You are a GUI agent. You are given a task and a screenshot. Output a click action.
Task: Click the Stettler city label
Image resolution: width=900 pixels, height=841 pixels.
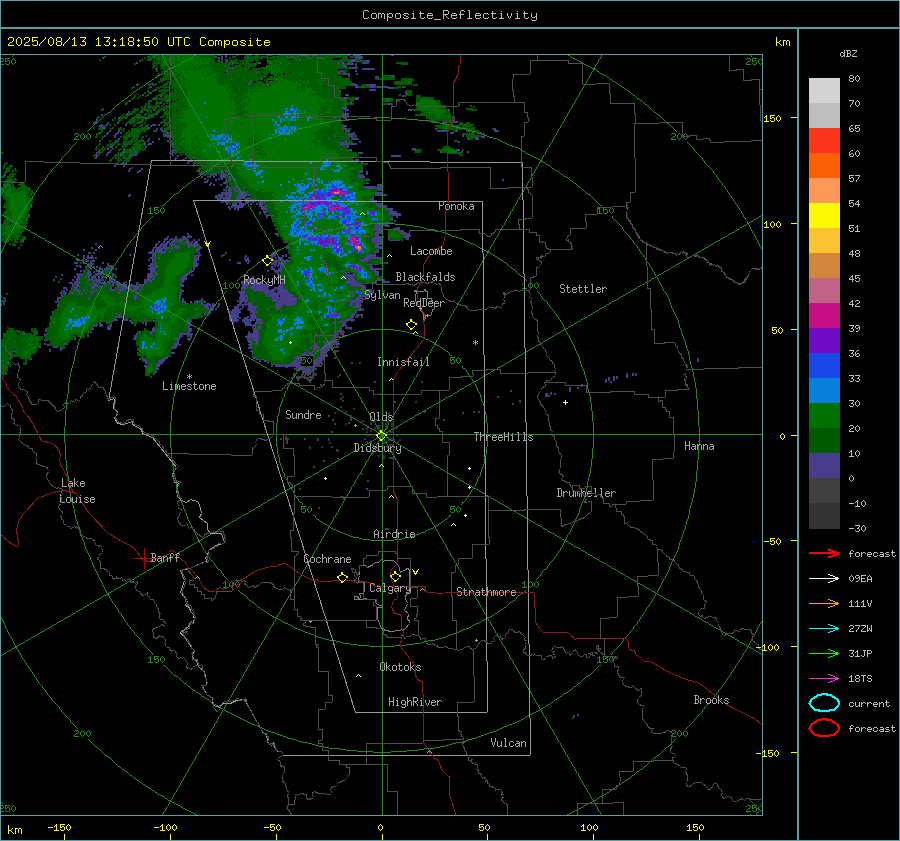pyautogui.click(x=583, y=289)
